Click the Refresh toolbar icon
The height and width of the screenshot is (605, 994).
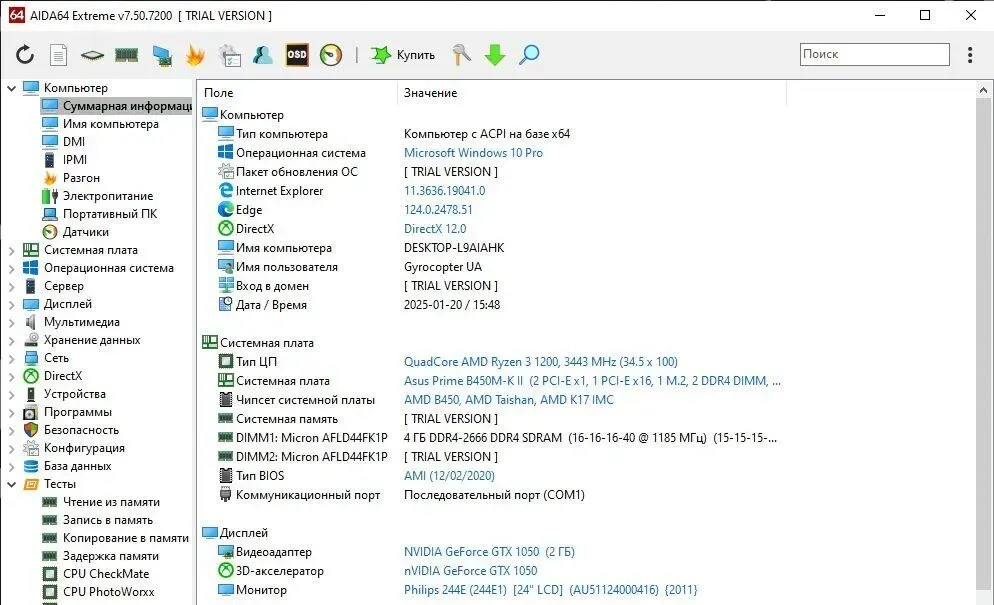(x=25, y=55)
